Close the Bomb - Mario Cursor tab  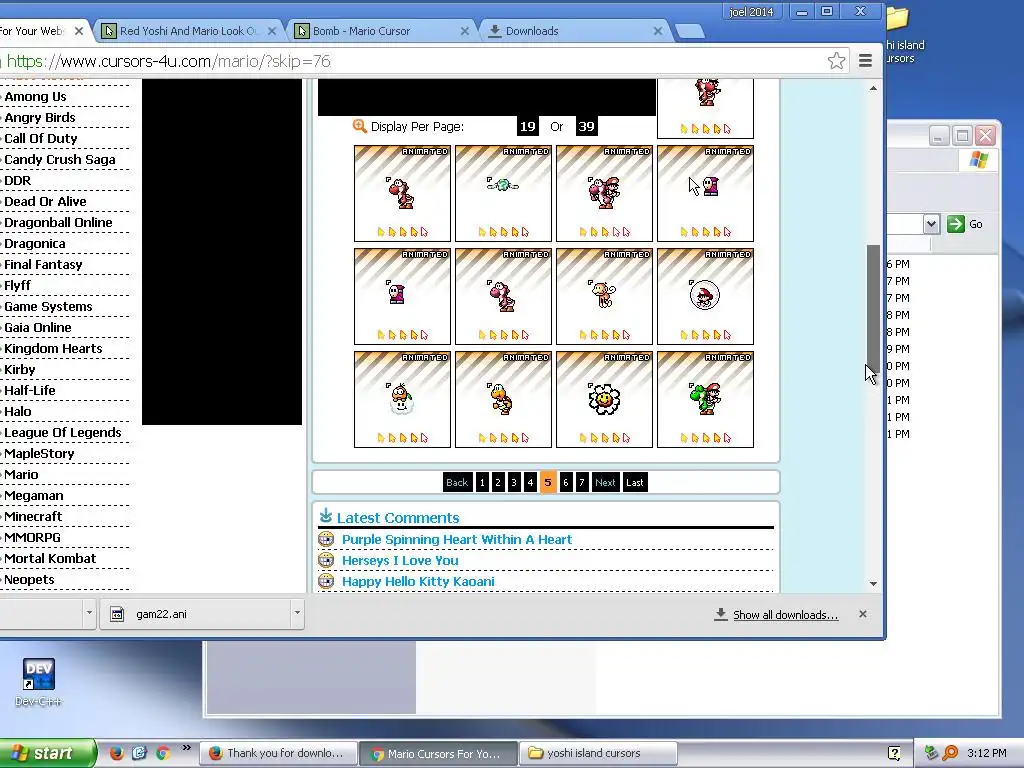[464, 31]
